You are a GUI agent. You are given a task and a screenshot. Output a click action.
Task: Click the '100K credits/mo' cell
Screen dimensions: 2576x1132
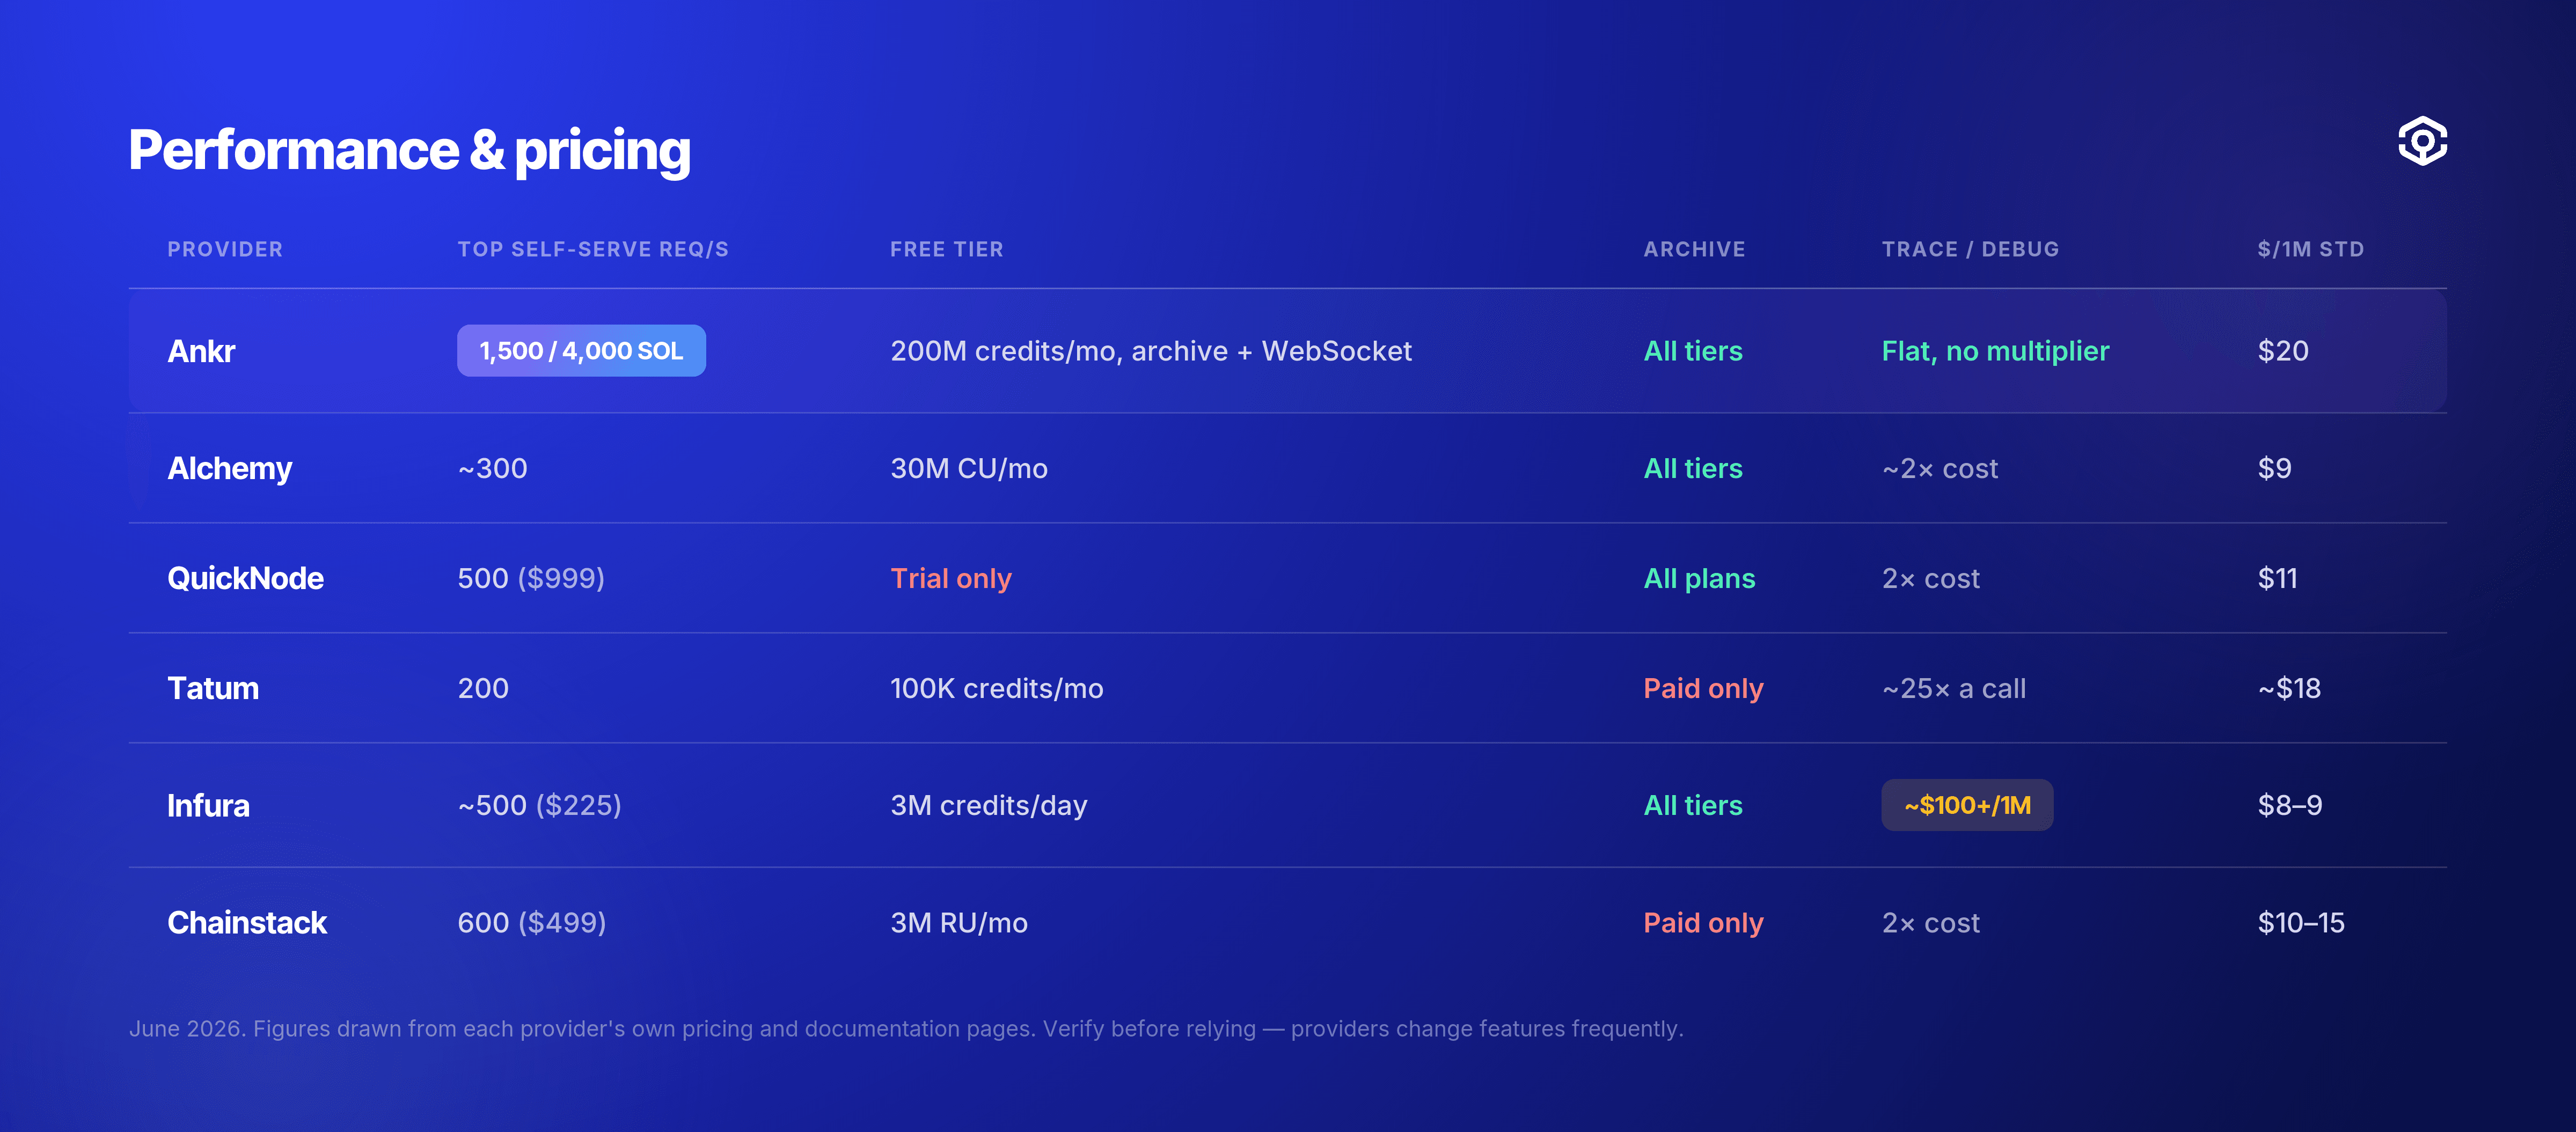pos(997,689)
